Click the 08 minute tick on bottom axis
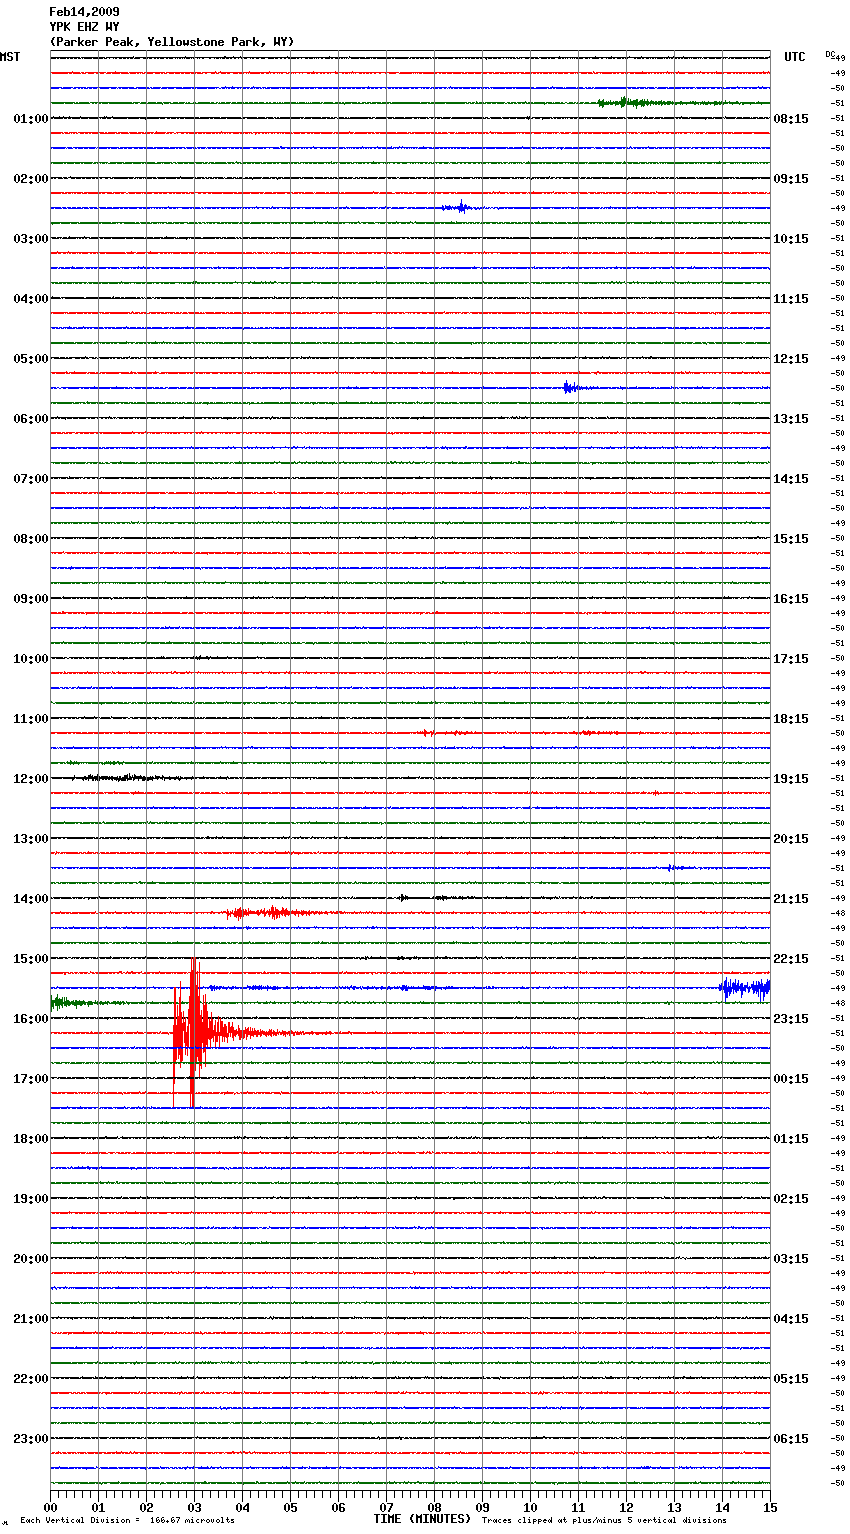Viewport: 850px width, 1534px height. point(434,1507)
